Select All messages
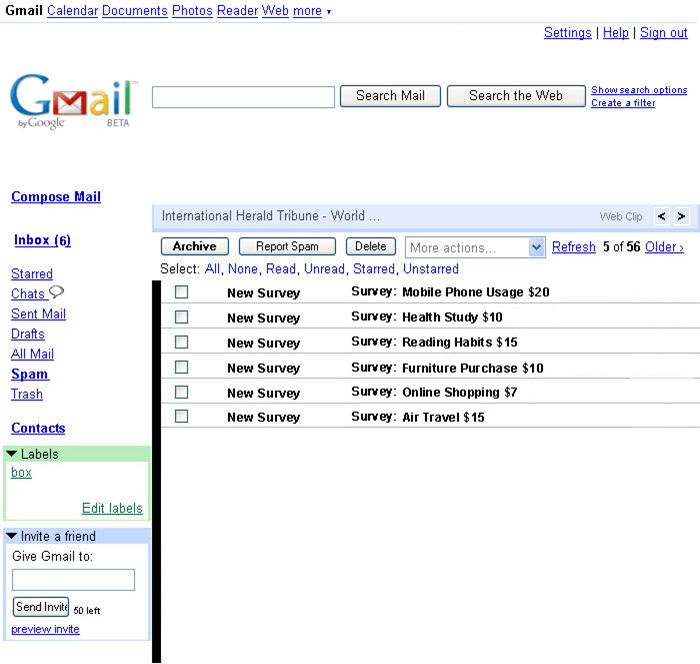700x664 pixels. pyautogui.click(x=212, y=269)
